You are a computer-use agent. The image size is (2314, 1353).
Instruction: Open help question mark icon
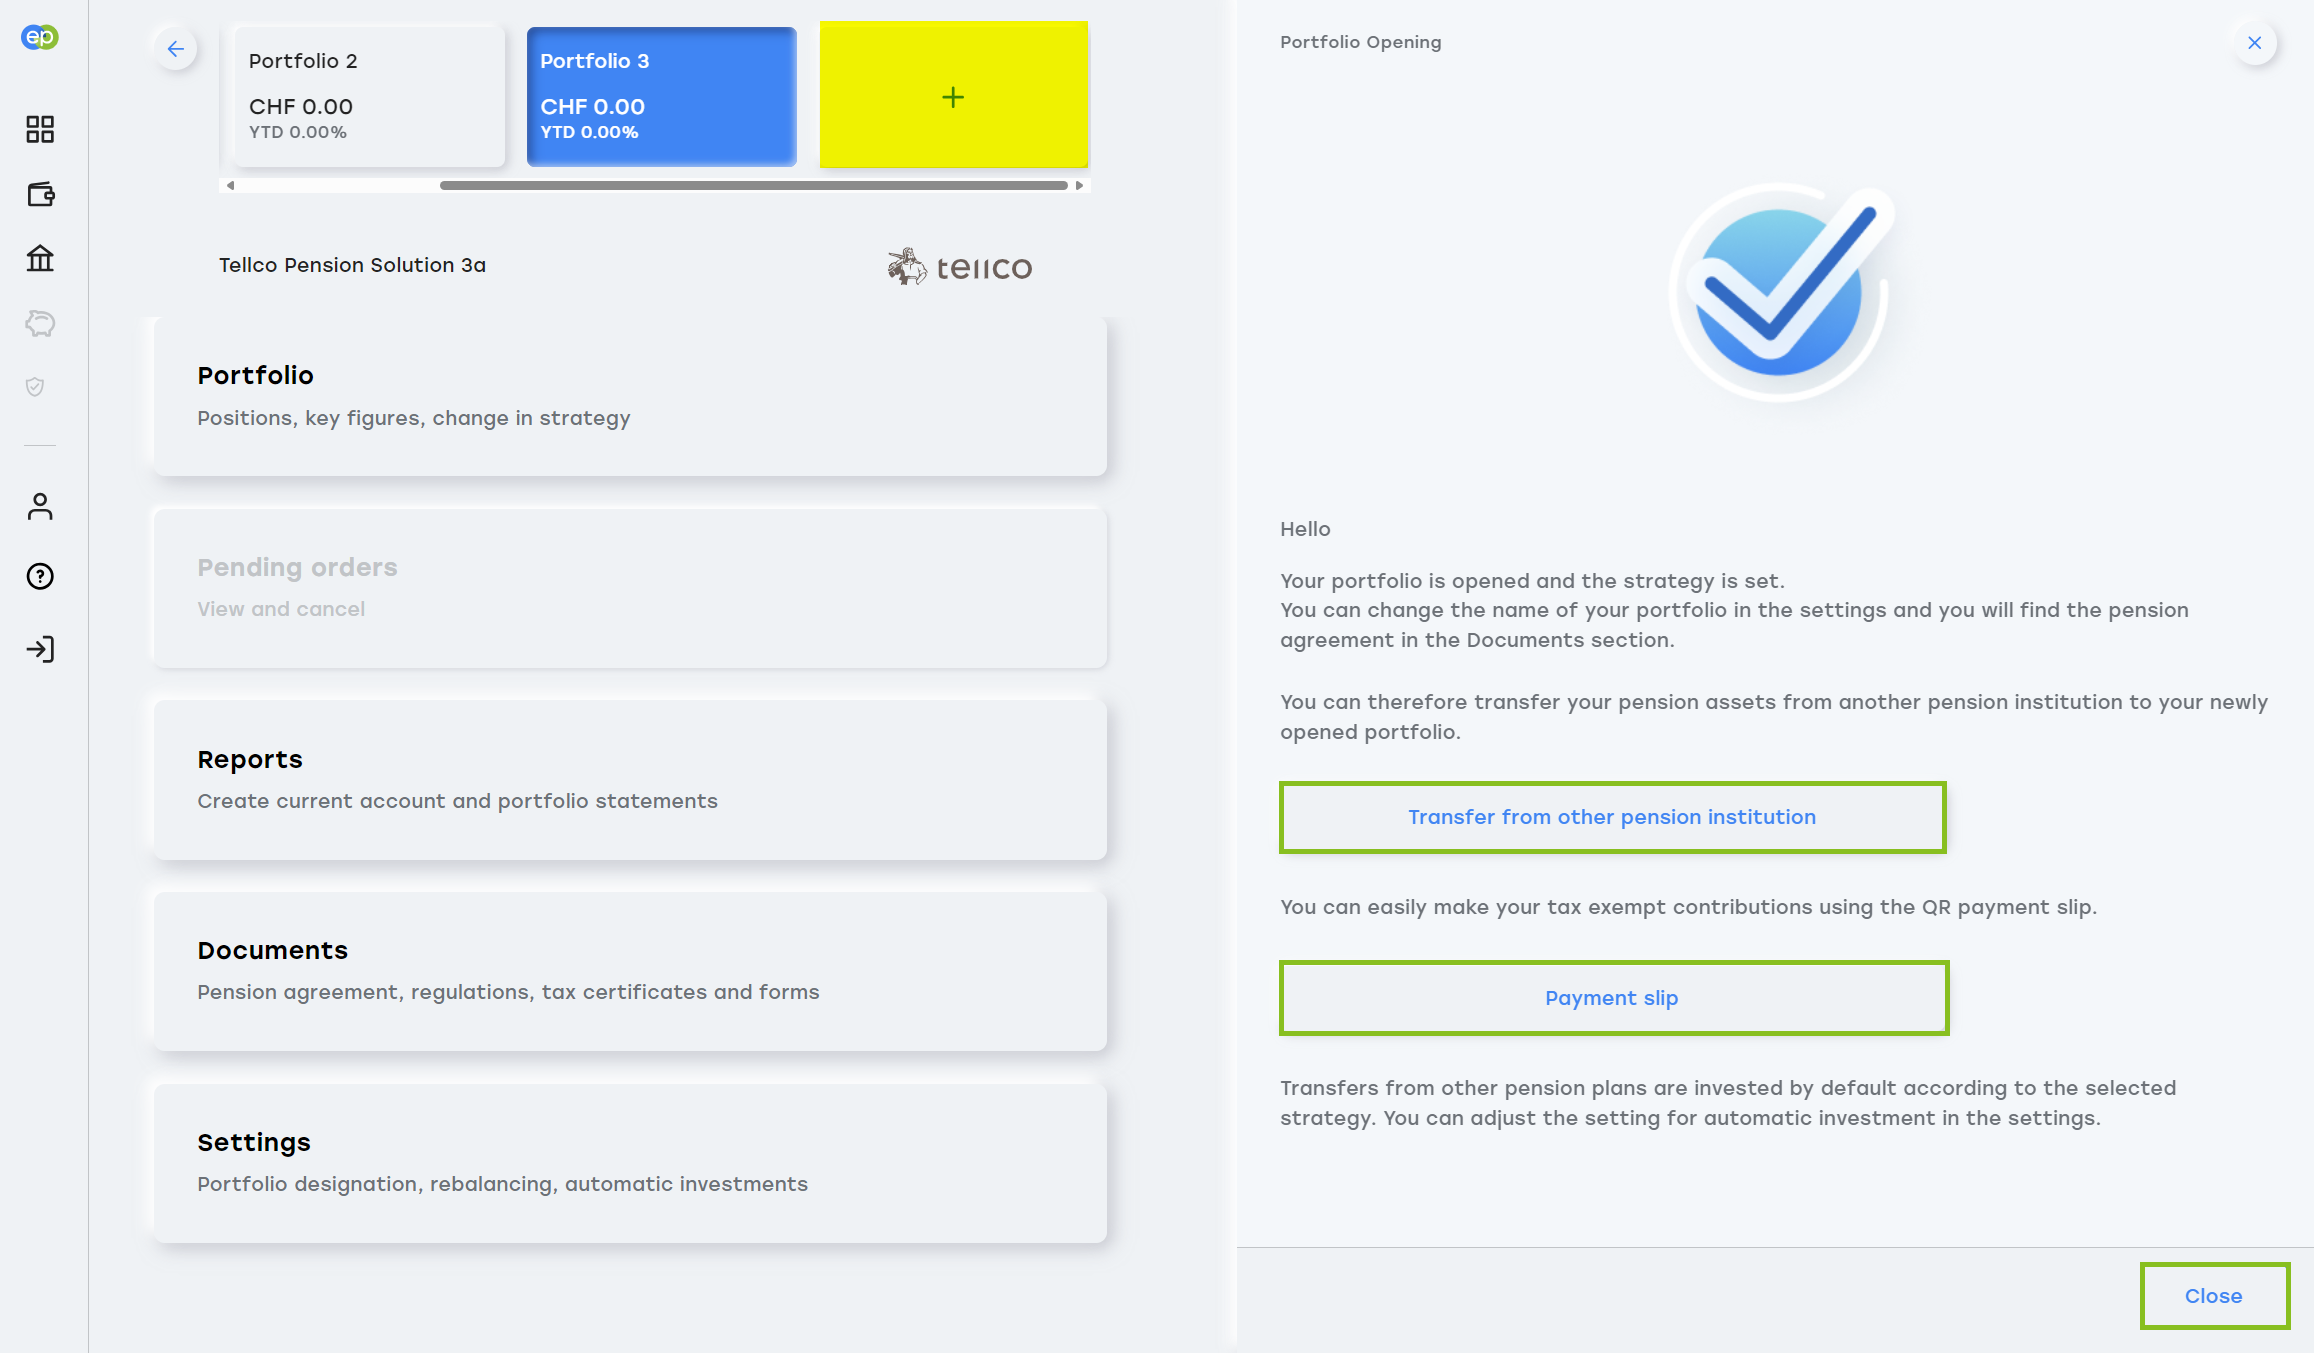click(x=40, y=577)
